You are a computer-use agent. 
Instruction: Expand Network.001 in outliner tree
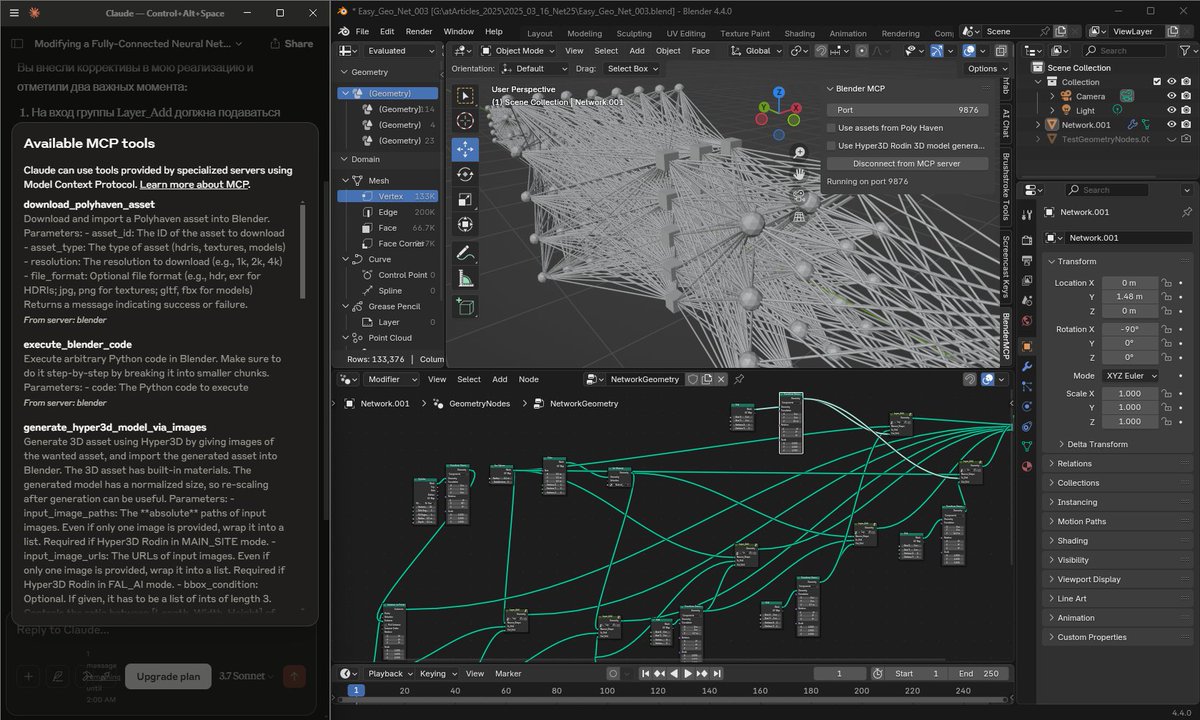point(1039,125)
